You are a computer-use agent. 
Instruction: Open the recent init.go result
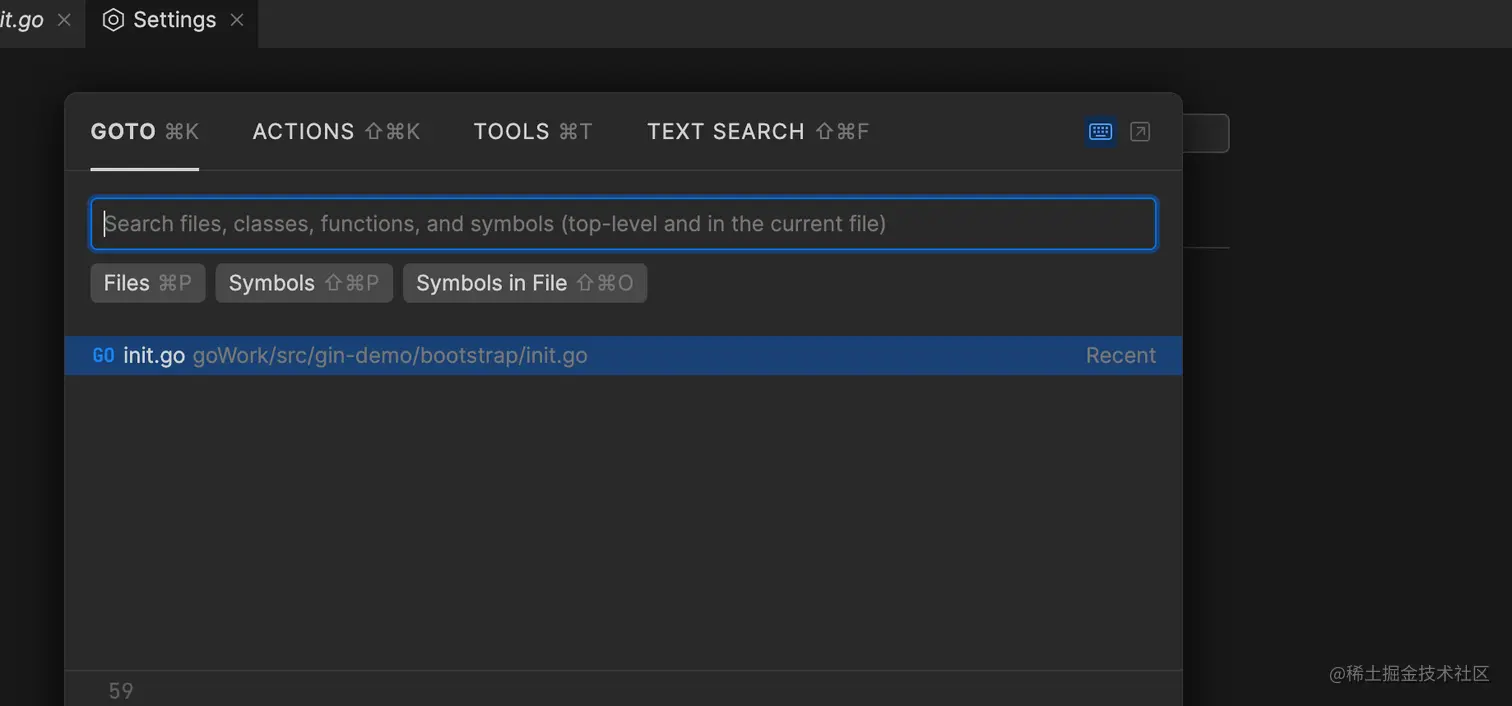pos(623,356)
